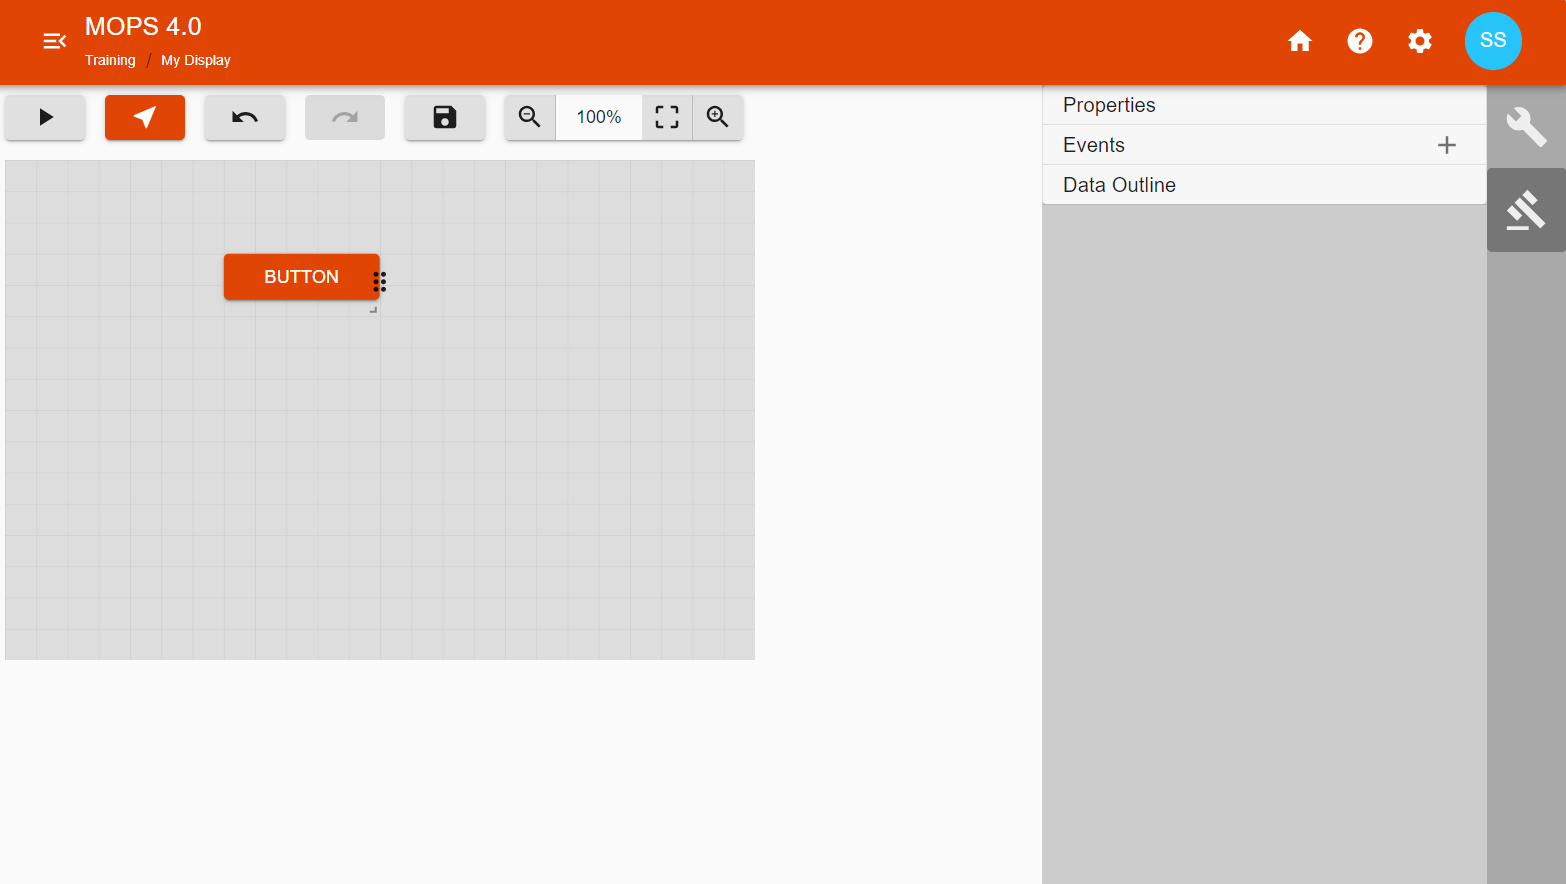Expand the Properties panel section
1566x884 pixels.
[x=1109, y=105]
